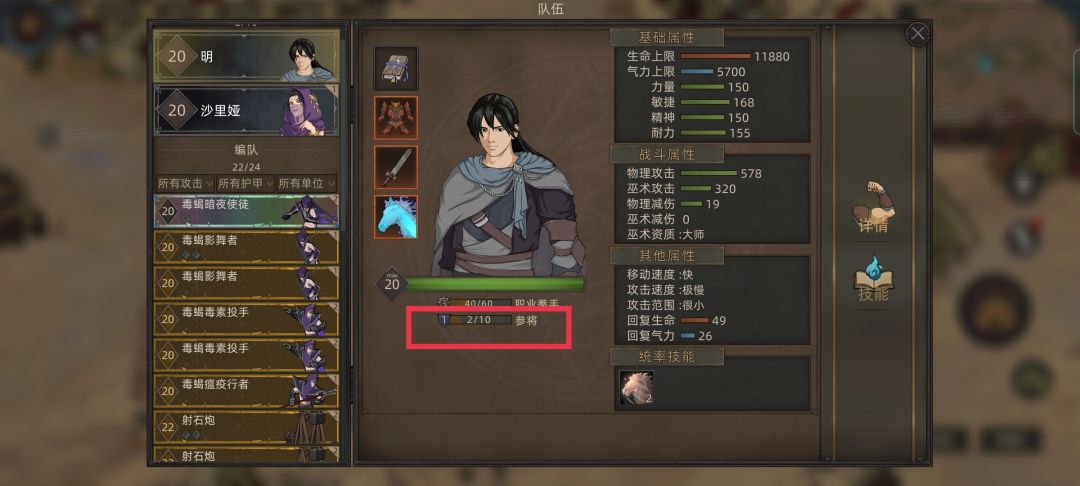Select the 毒蝎暗夜使徒 unit
Viewport: 1080px width, 486px height.
pos(247,211)
